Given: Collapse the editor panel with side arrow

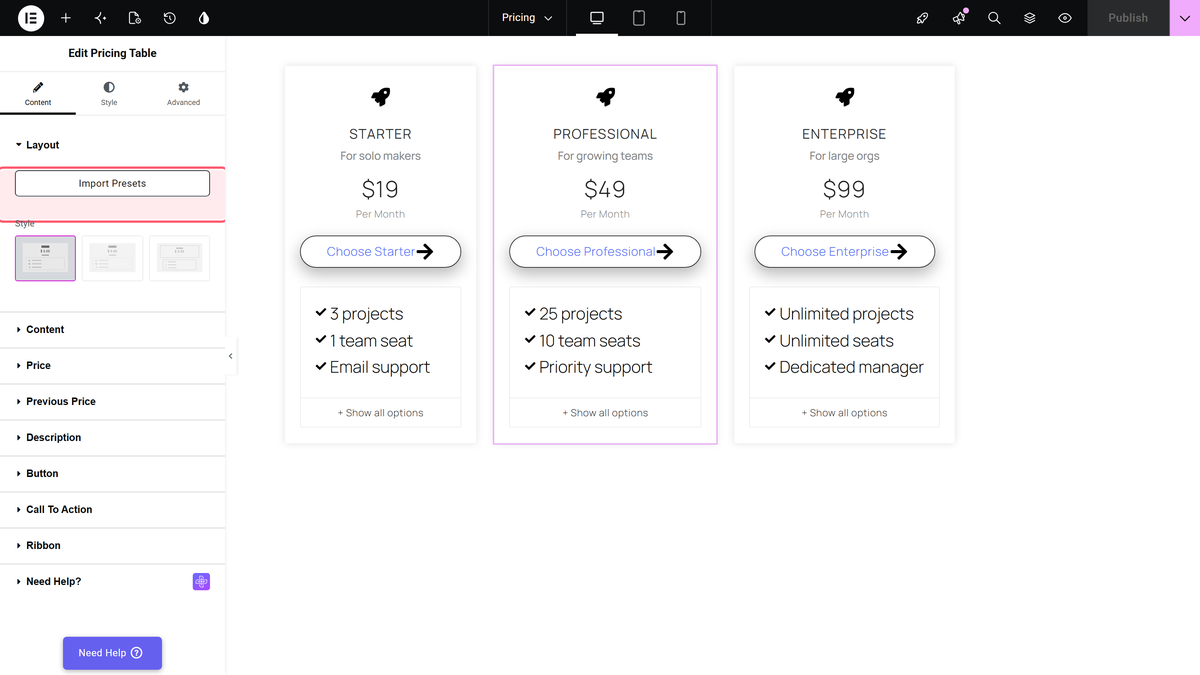Looking at the screenshot, I should 231,356.
